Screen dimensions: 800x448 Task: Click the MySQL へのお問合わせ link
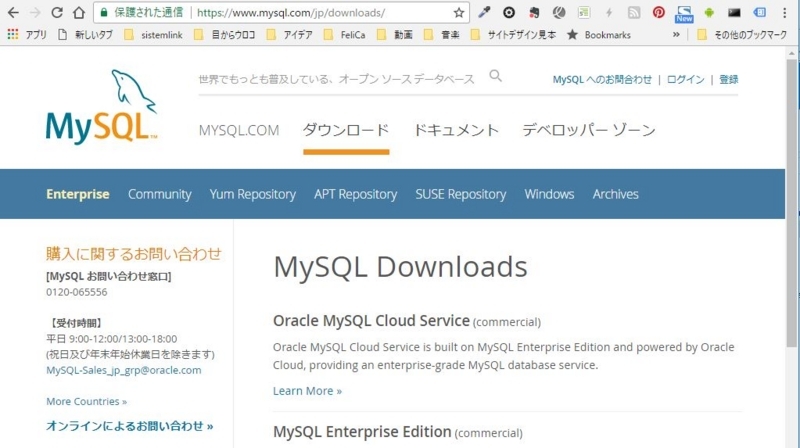point(602,80)
